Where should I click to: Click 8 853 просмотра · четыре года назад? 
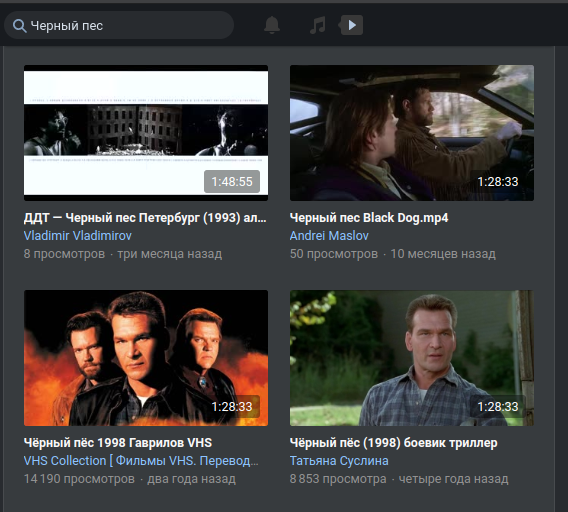coord(399,479)
